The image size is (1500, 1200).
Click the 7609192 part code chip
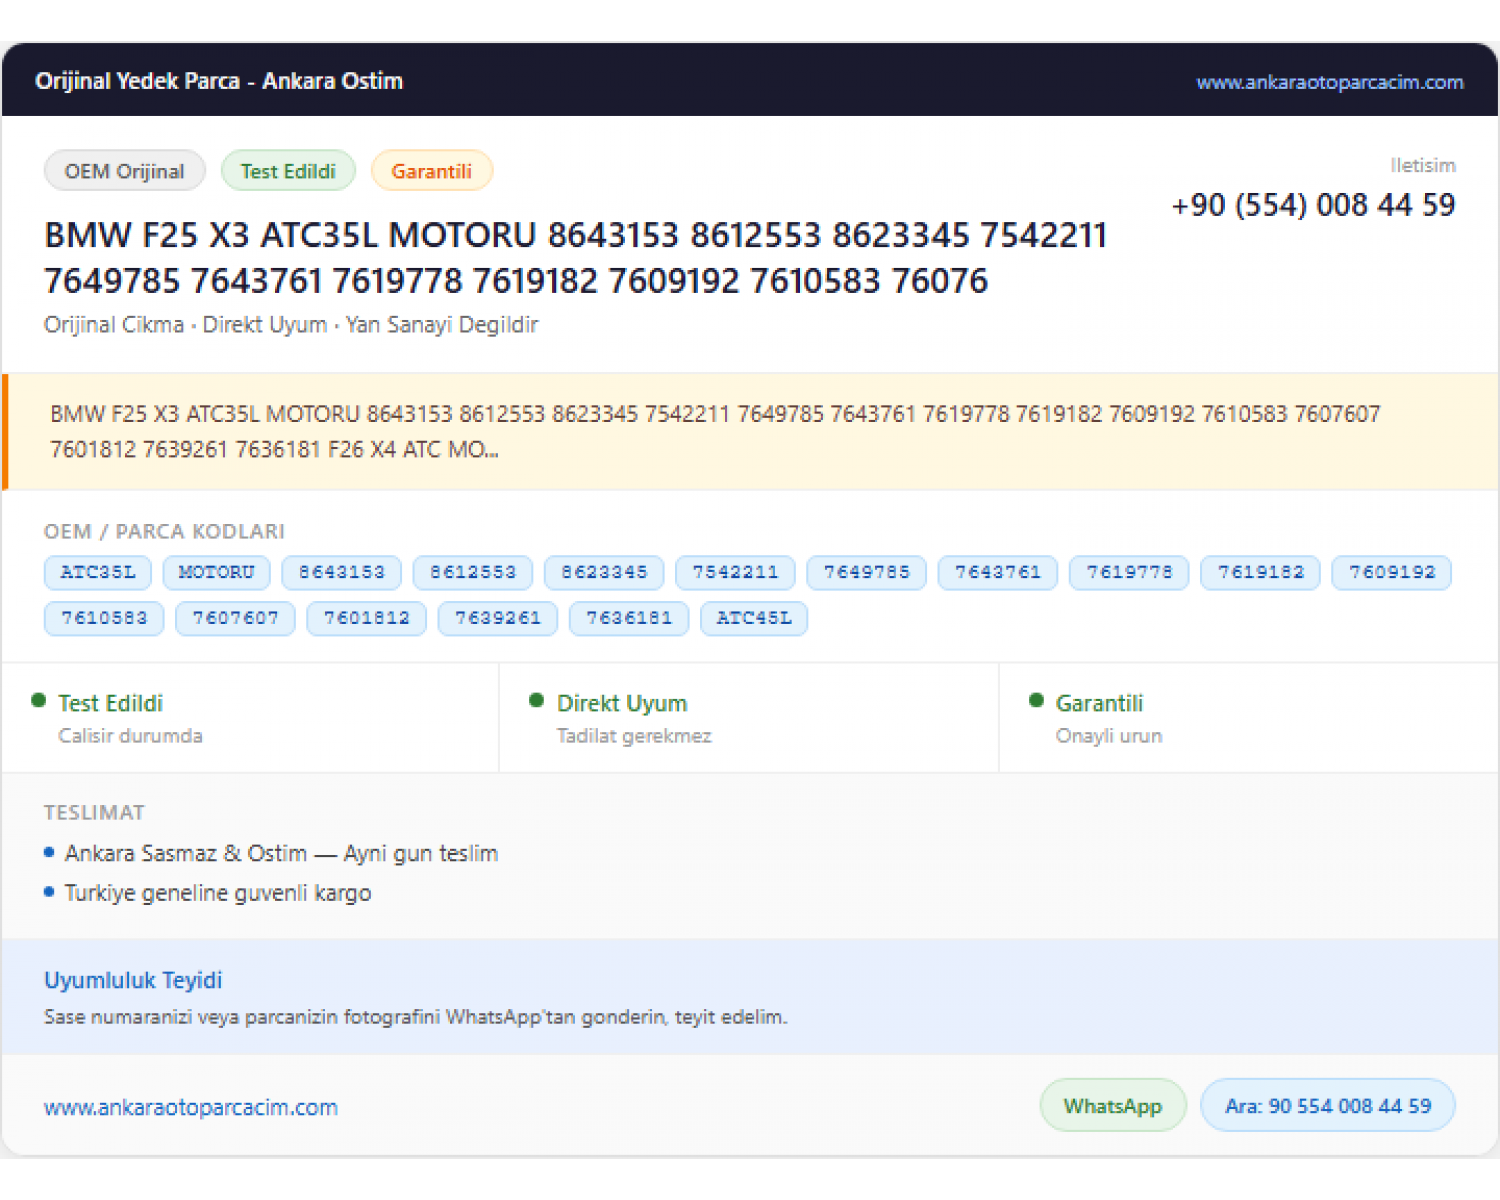tap(1392, 572)
